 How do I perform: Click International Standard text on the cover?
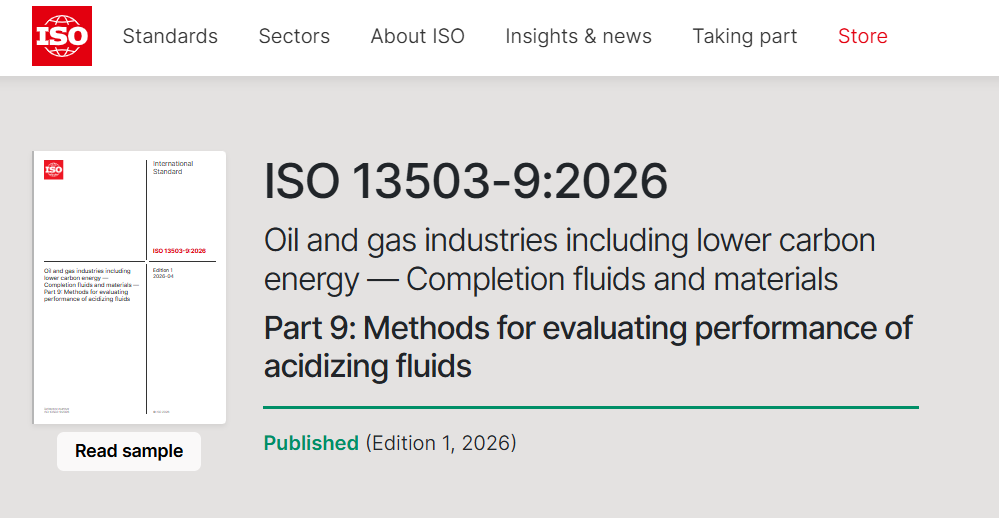click(x=173, y=167)
